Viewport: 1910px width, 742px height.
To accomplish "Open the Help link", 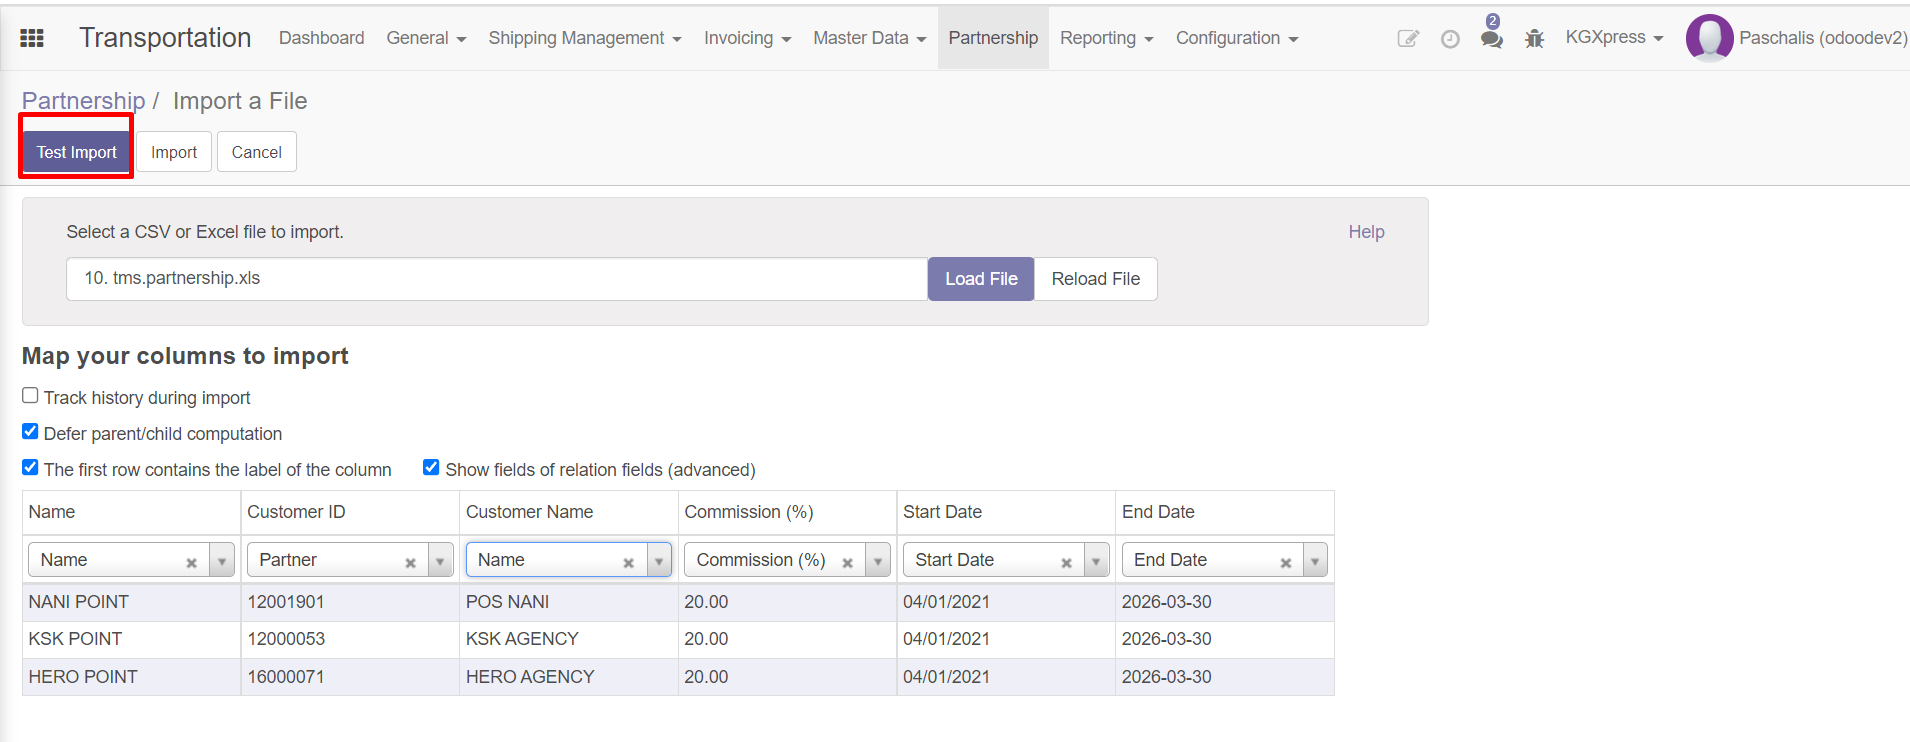I will 1366,232.
